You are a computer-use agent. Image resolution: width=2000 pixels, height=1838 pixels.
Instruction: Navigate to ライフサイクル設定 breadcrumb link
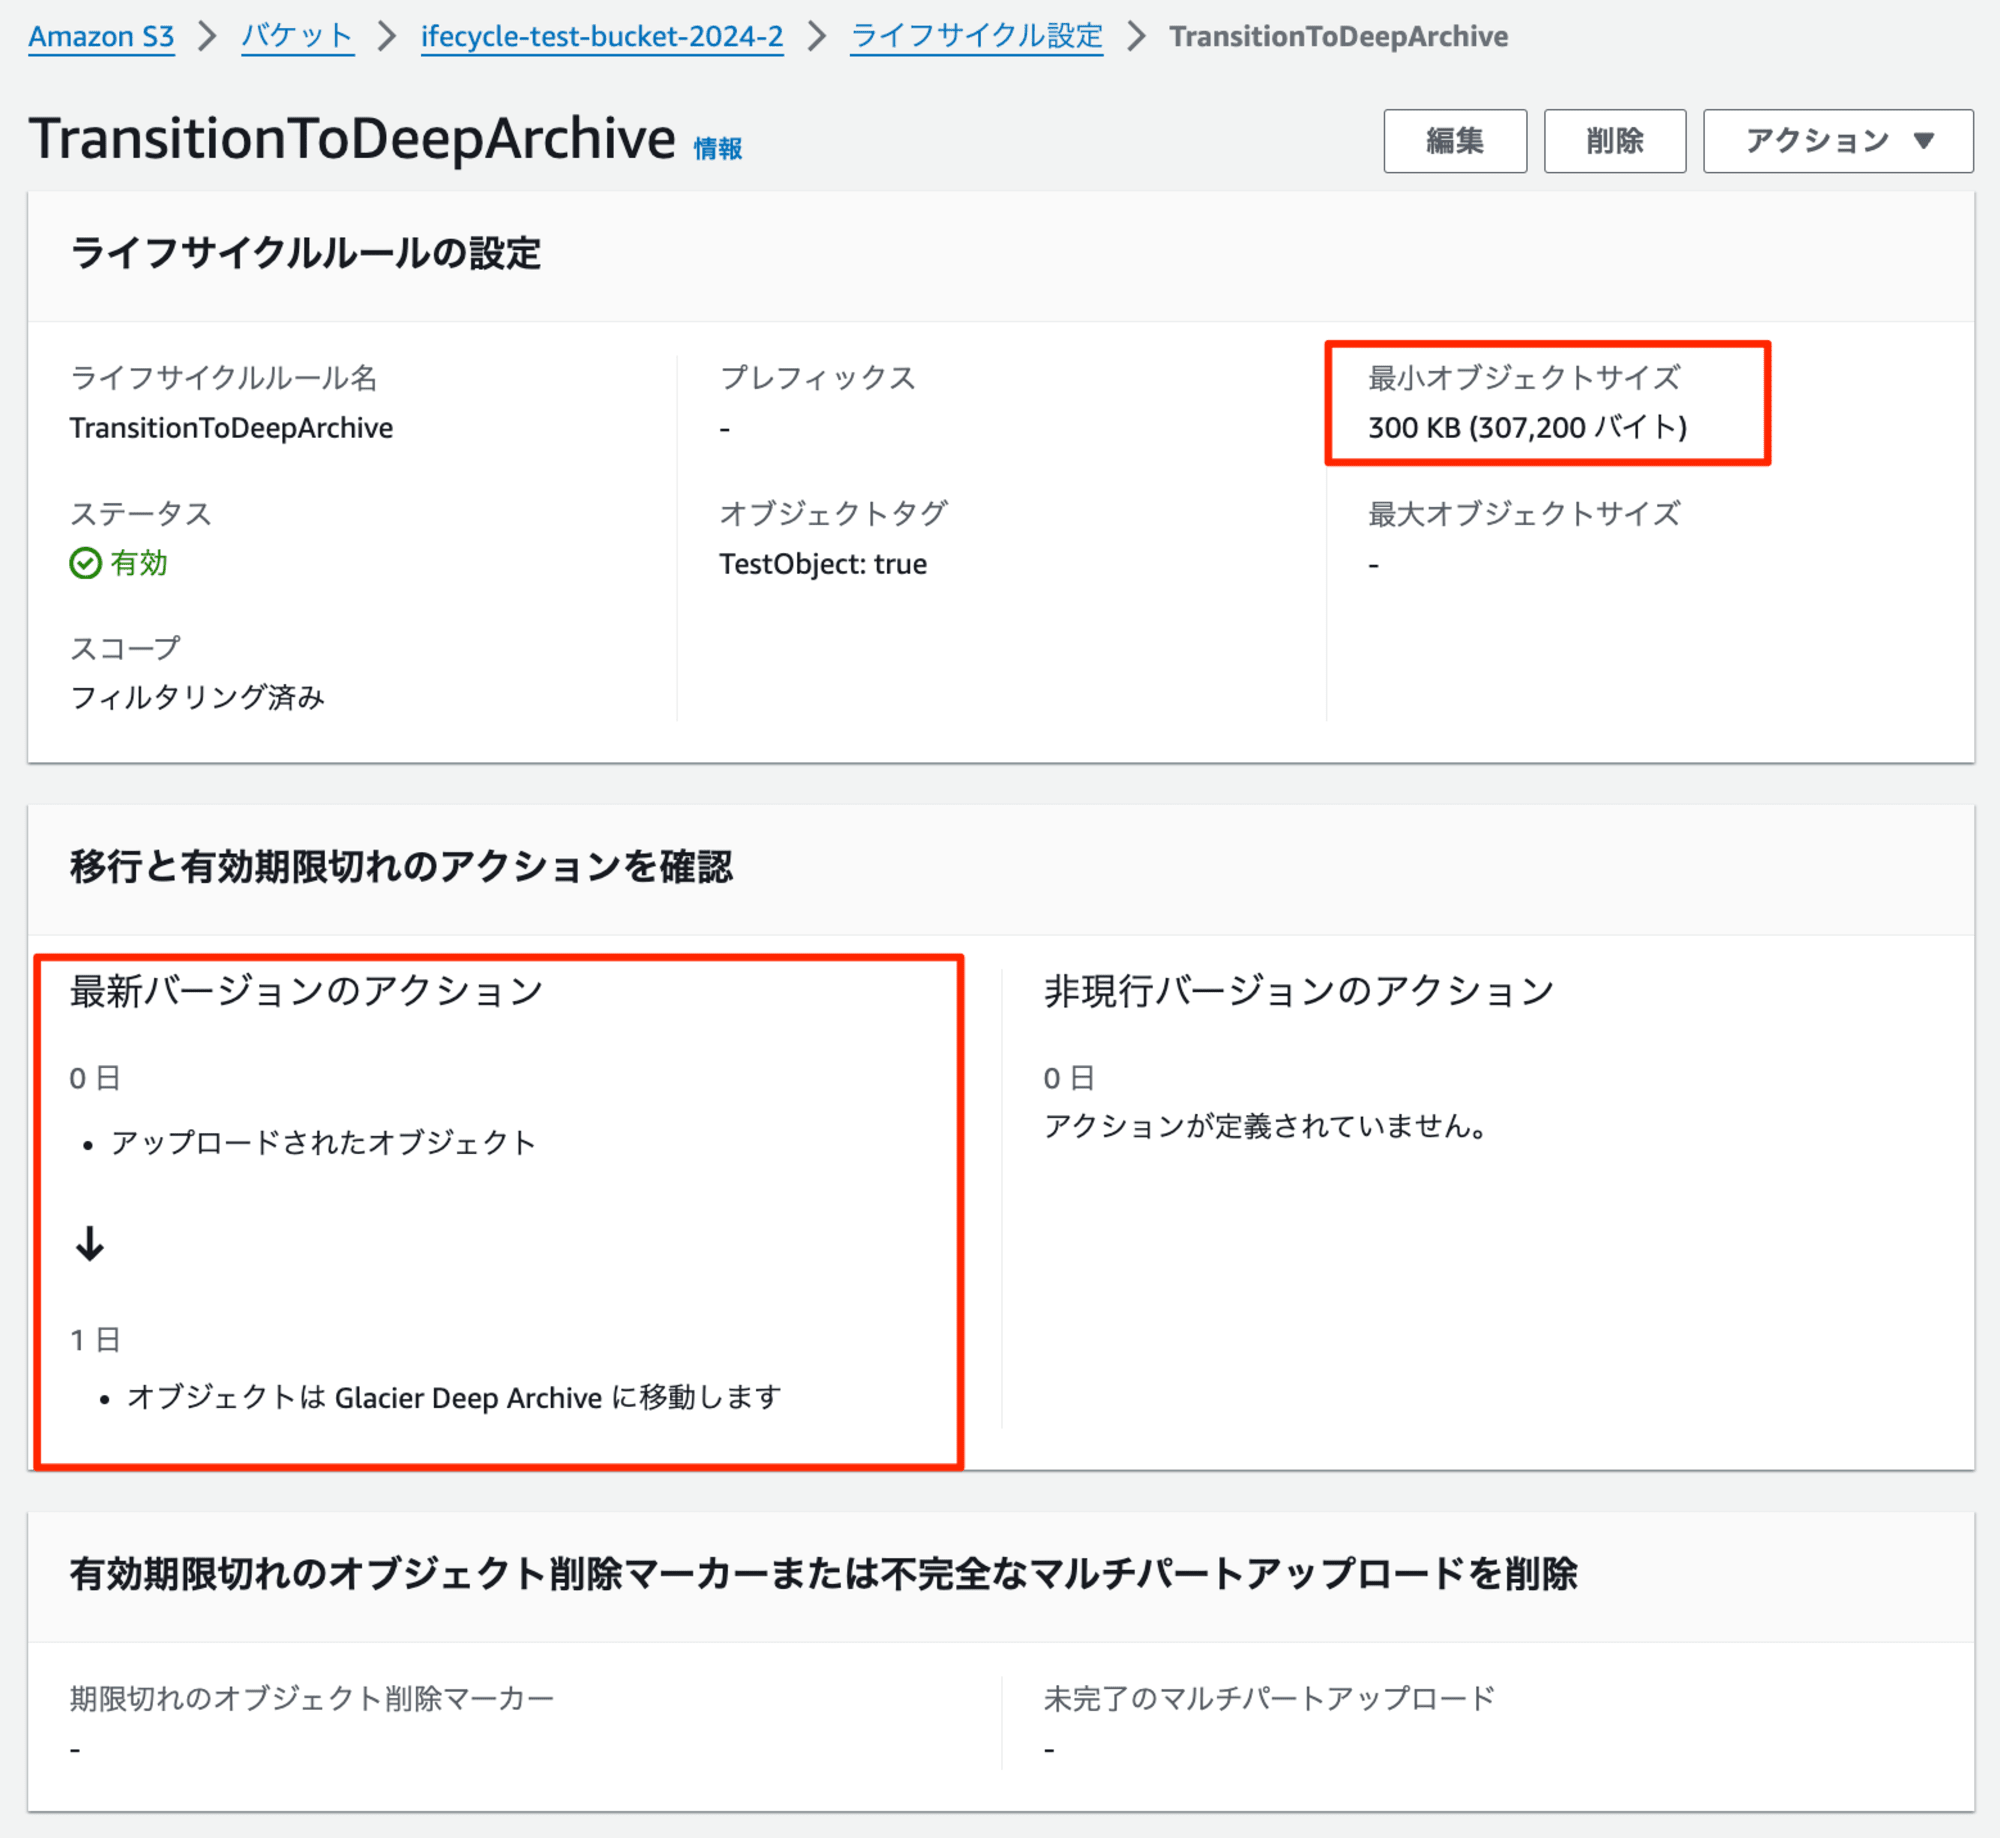976,37
